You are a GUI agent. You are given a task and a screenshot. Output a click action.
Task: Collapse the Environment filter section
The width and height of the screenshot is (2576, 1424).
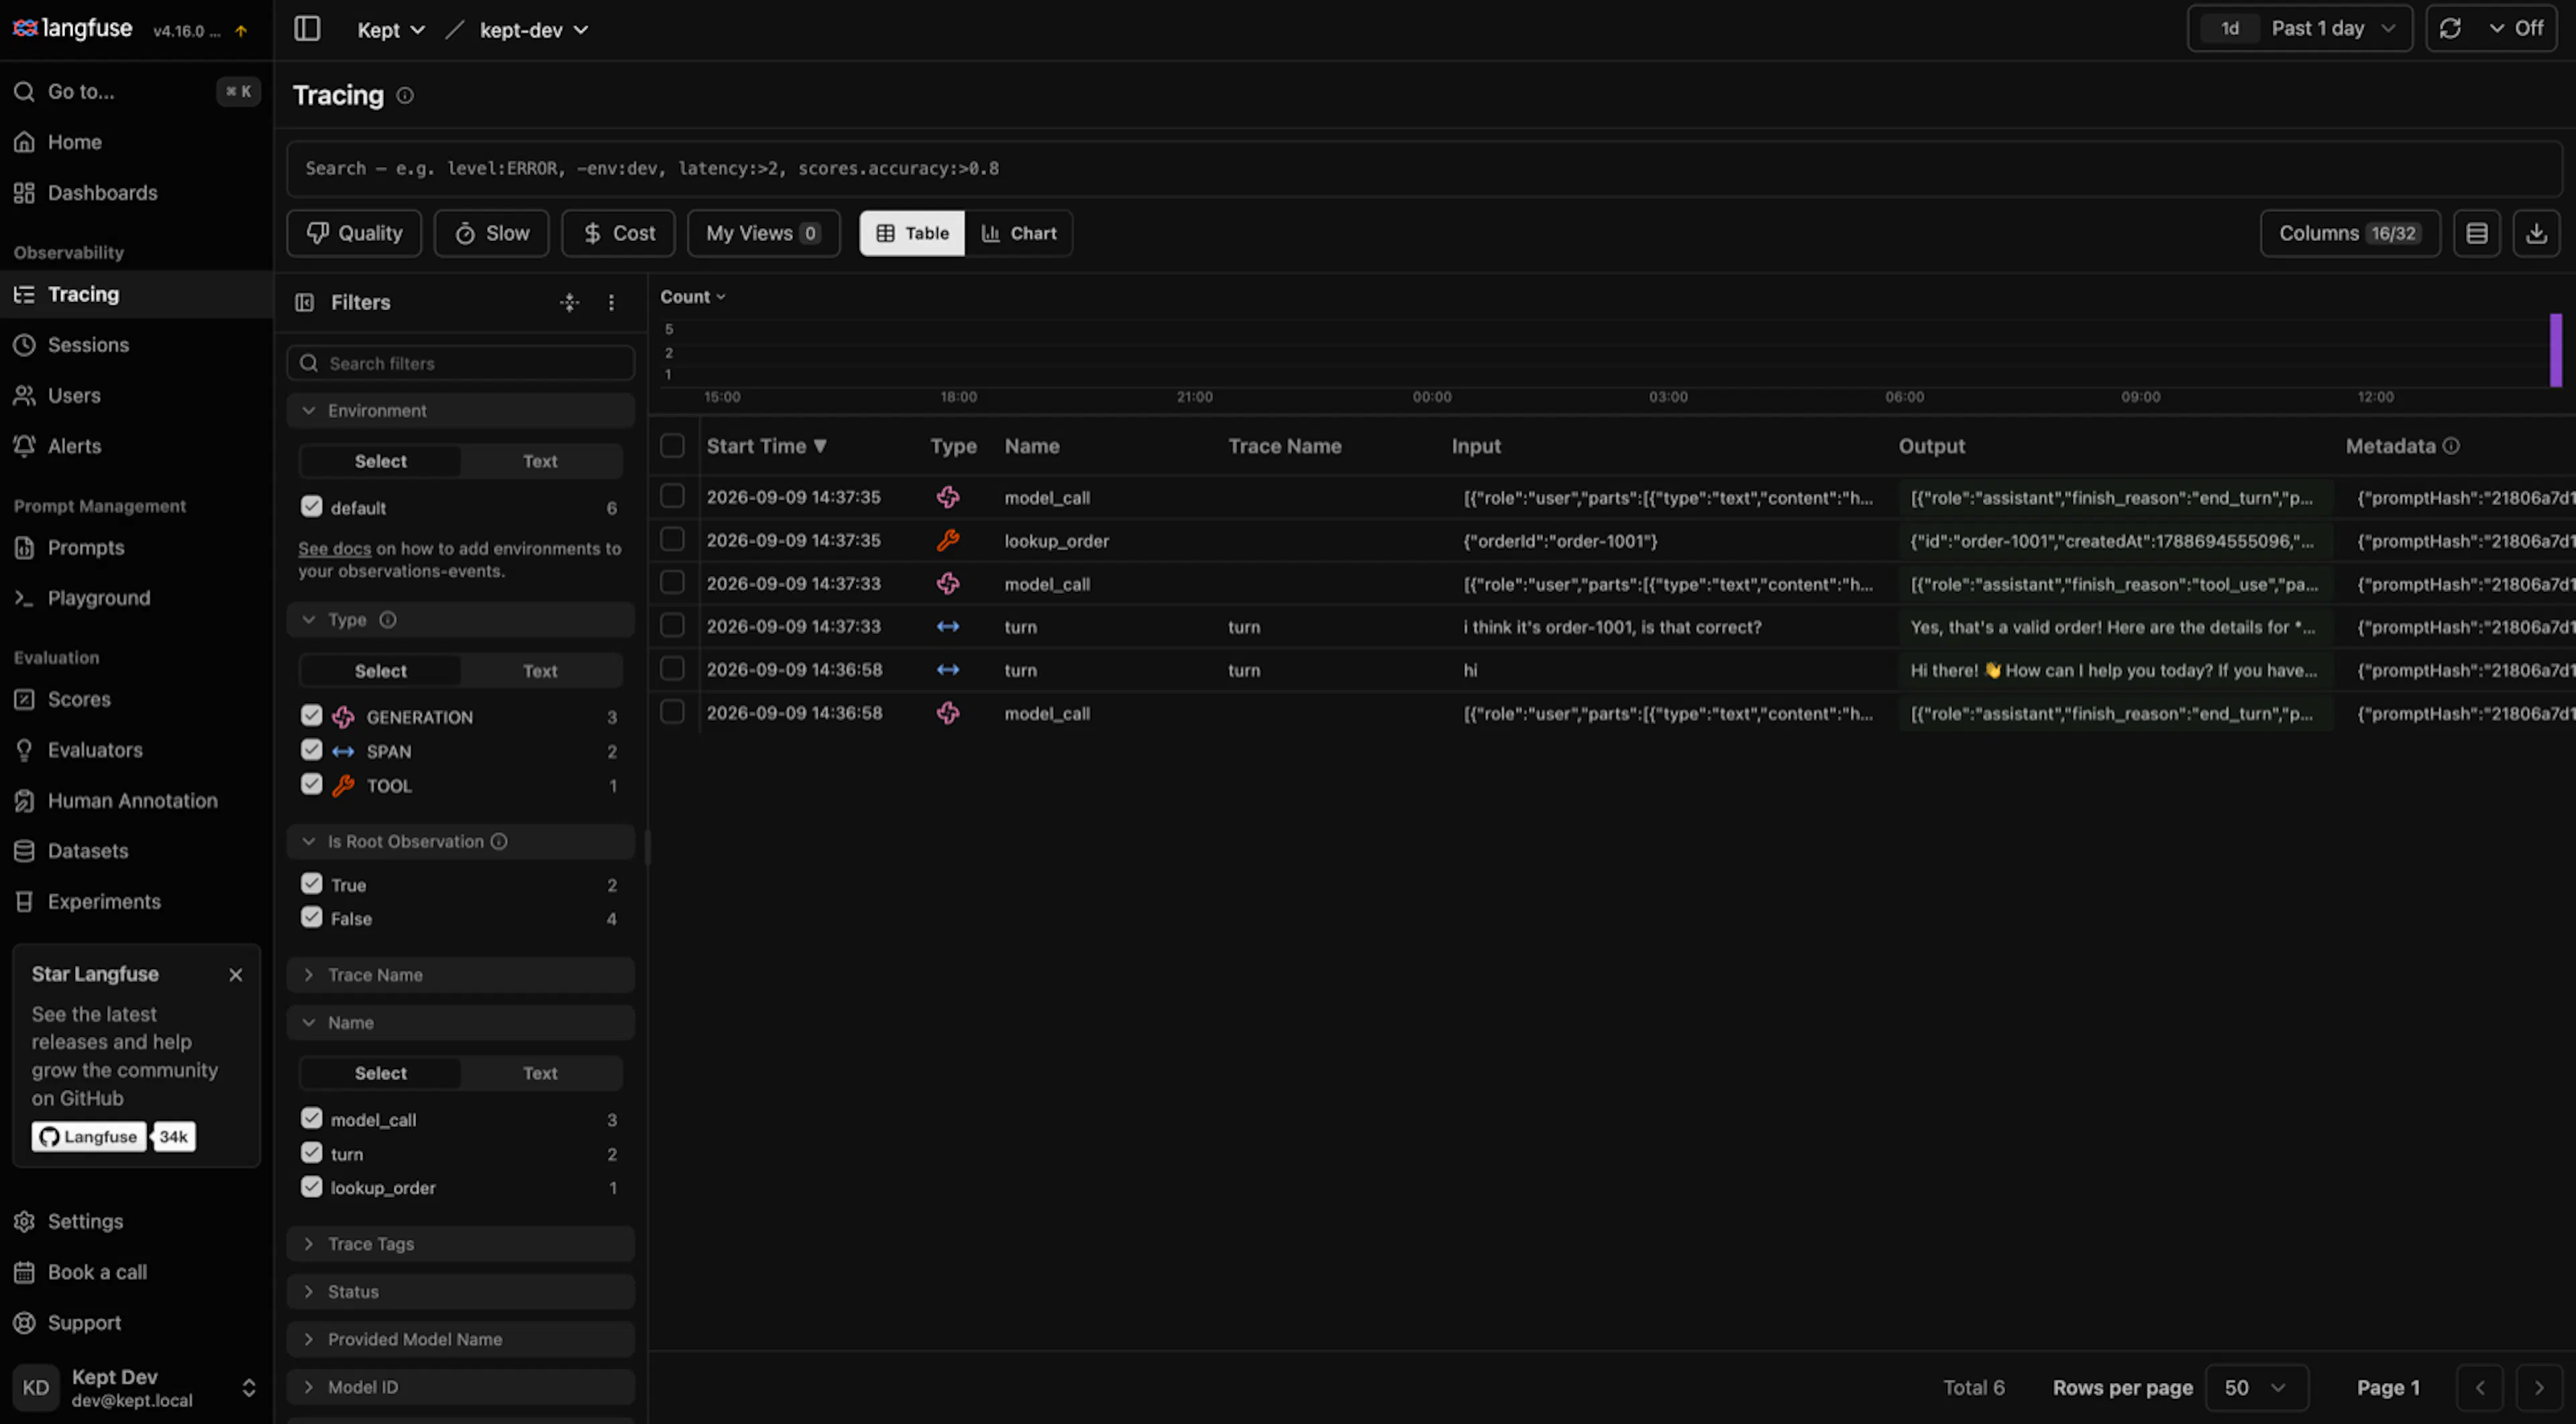461,411
